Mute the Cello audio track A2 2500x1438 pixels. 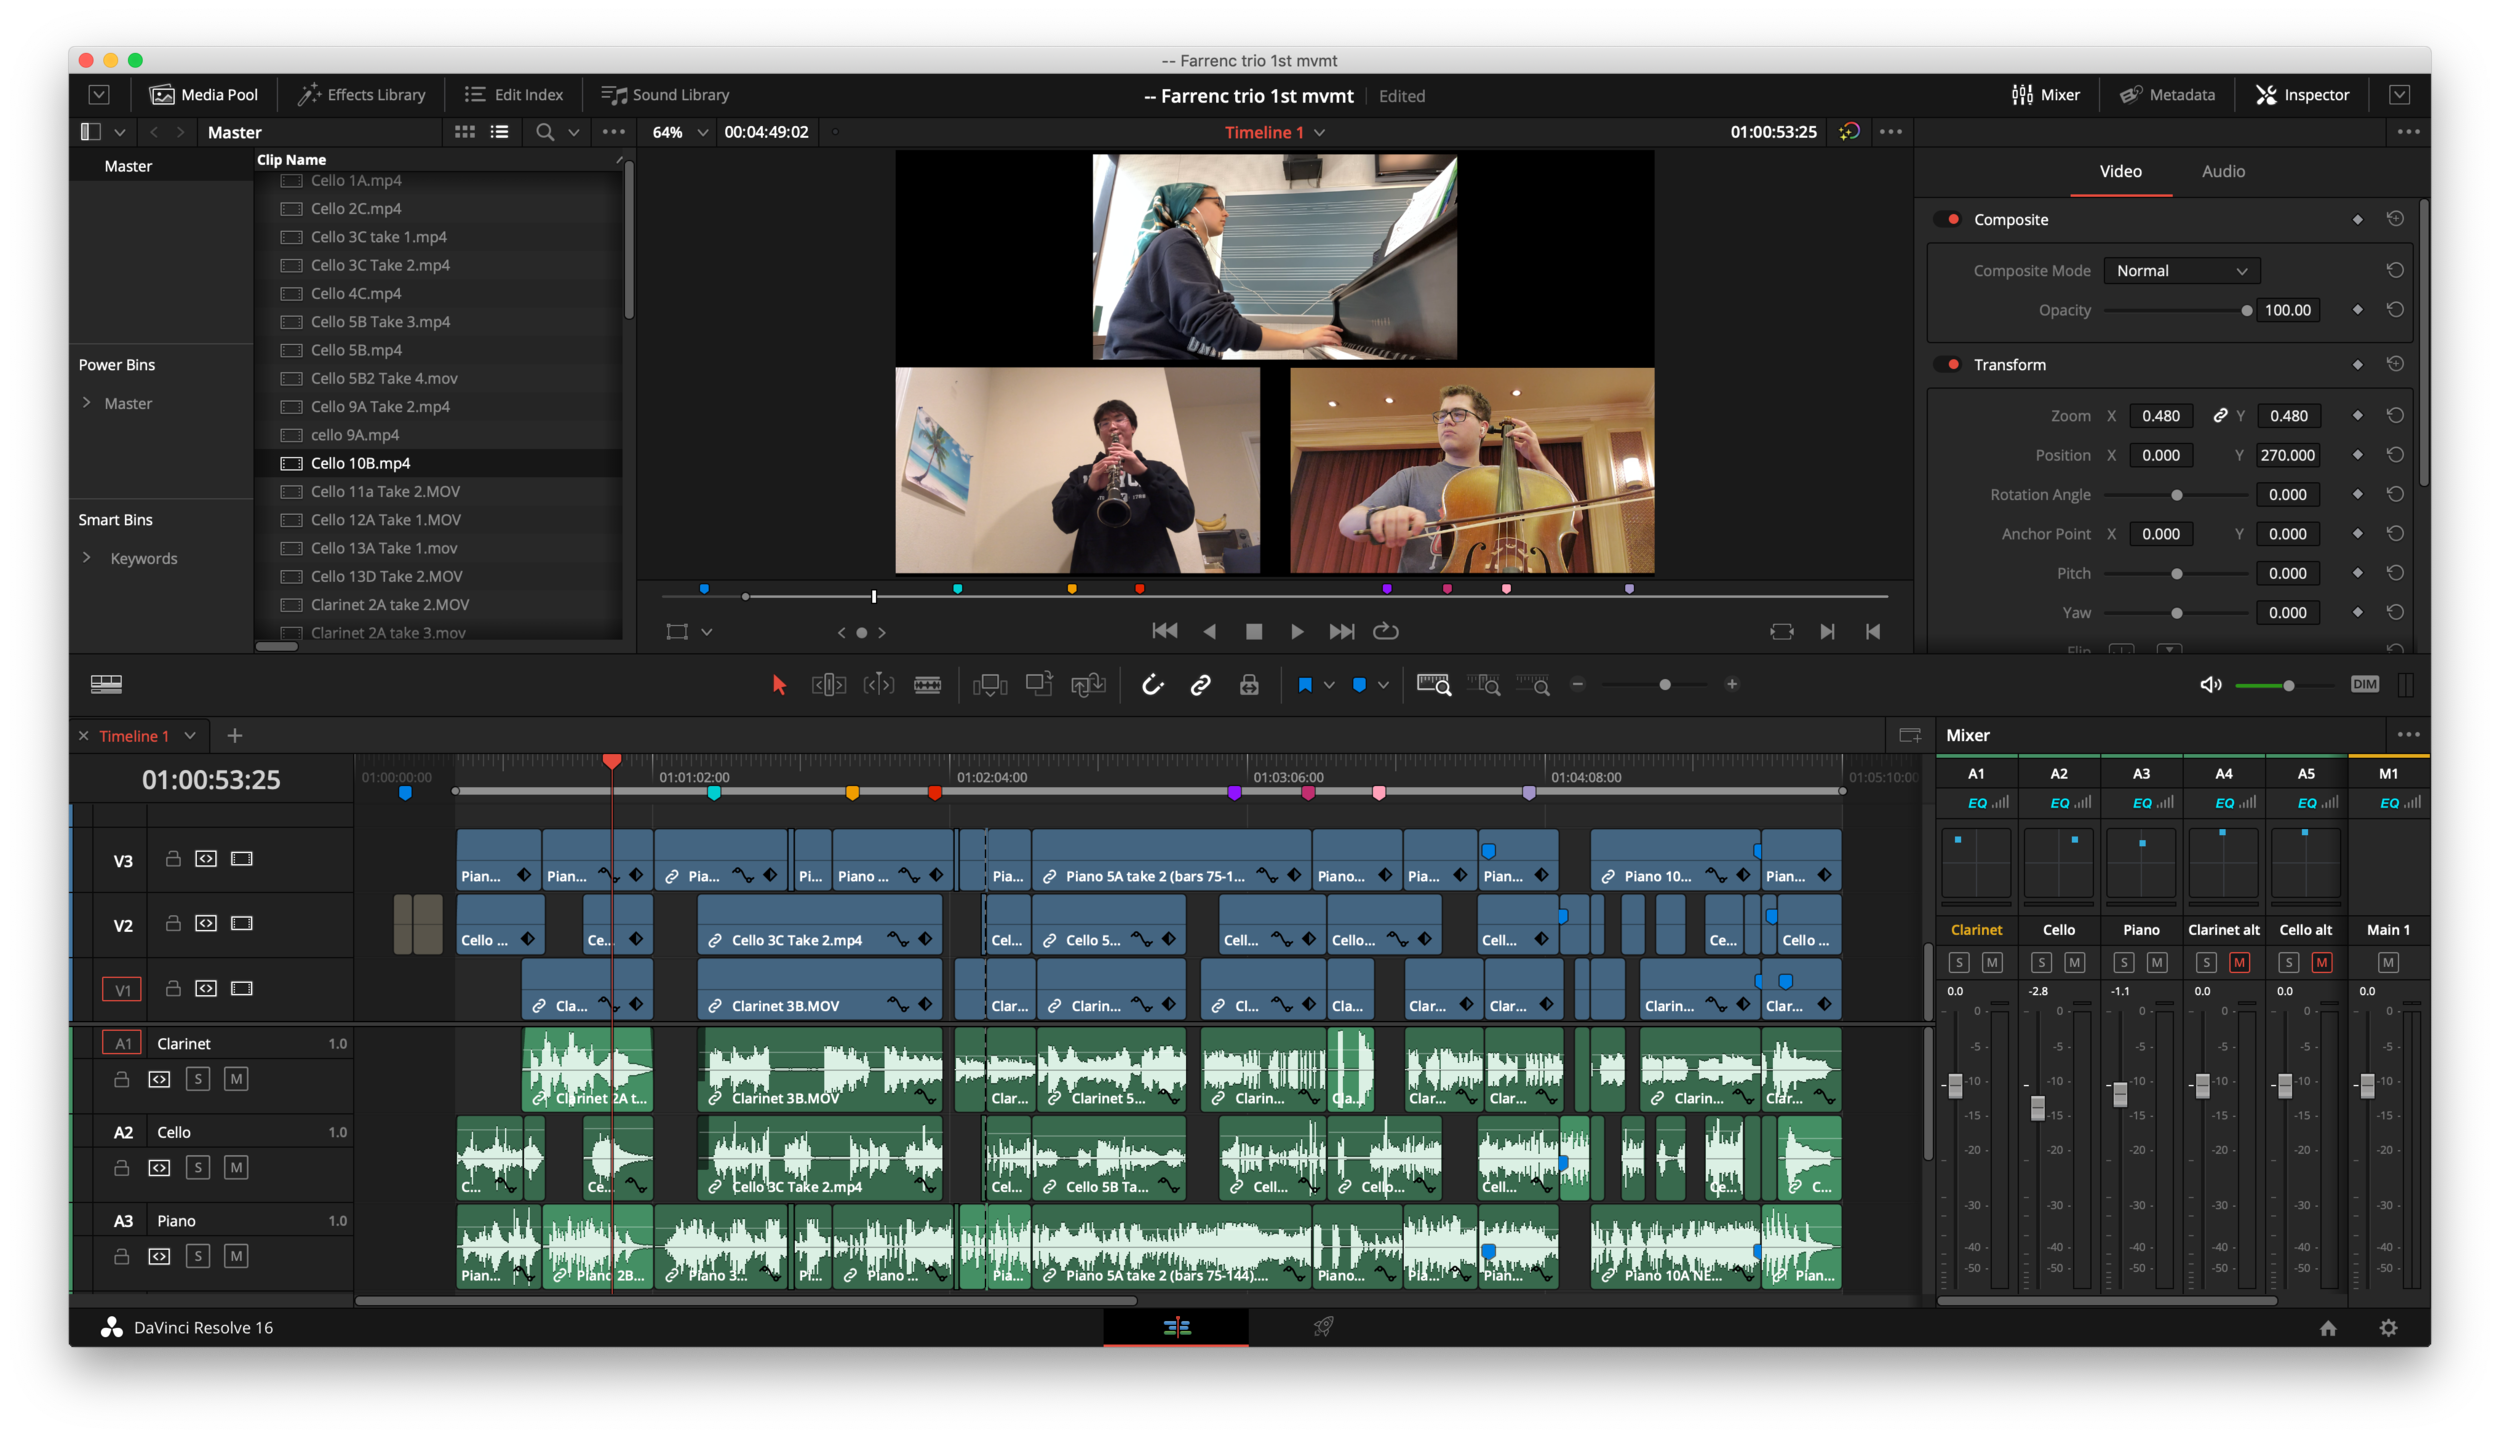(x=237, y=1167)
